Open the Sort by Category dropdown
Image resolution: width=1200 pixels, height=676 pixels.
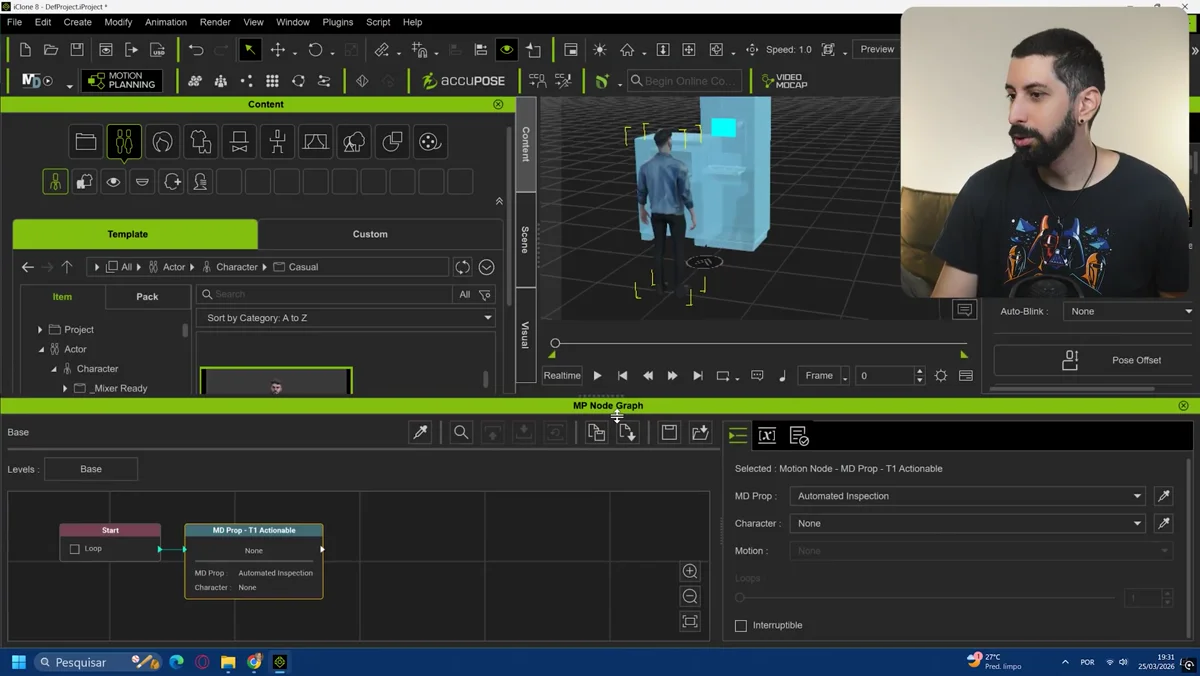(x=346, y=318)
